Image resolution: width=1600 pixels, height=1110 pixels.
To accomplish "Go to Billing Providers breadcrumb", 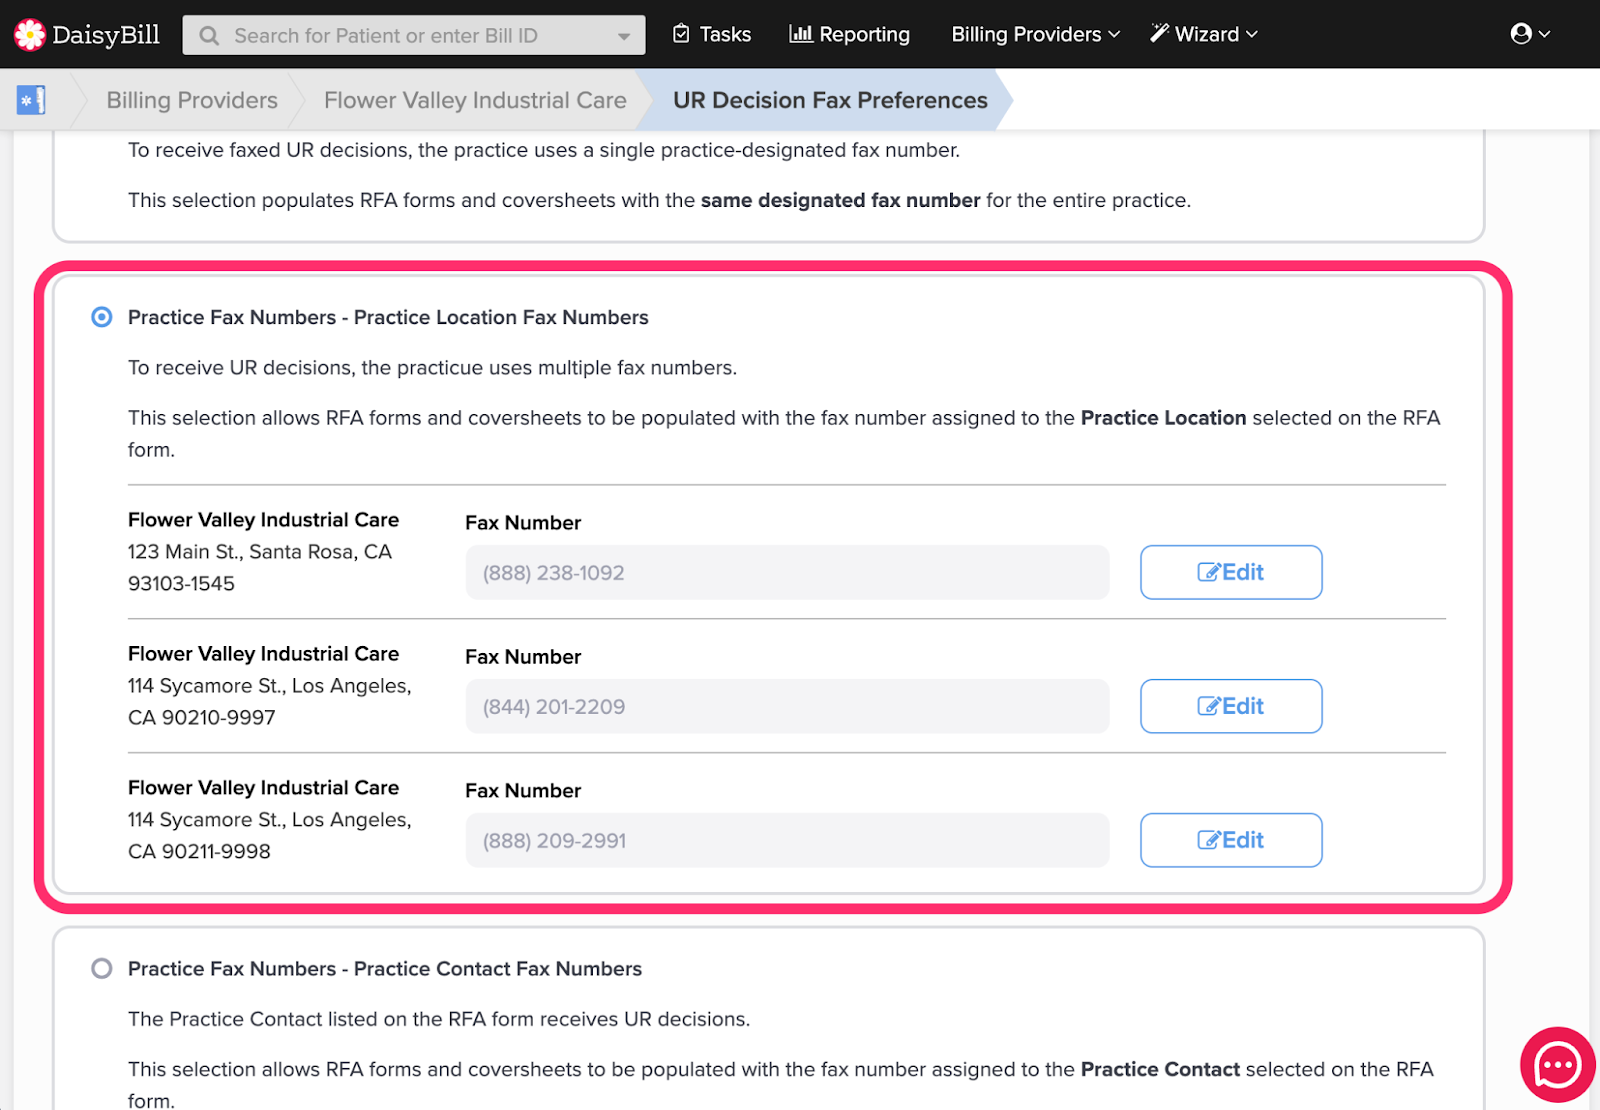I will (192, 100).
